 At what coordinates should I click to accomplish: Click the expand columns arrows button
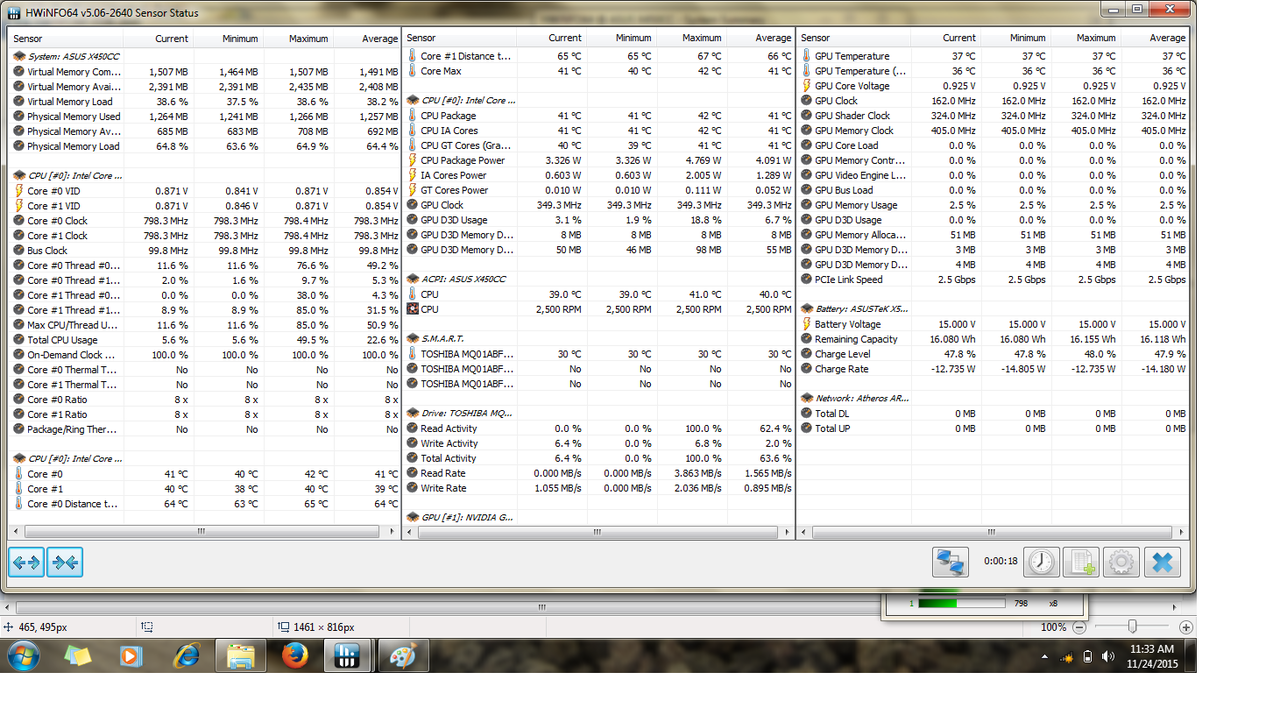tap(26, 562)
